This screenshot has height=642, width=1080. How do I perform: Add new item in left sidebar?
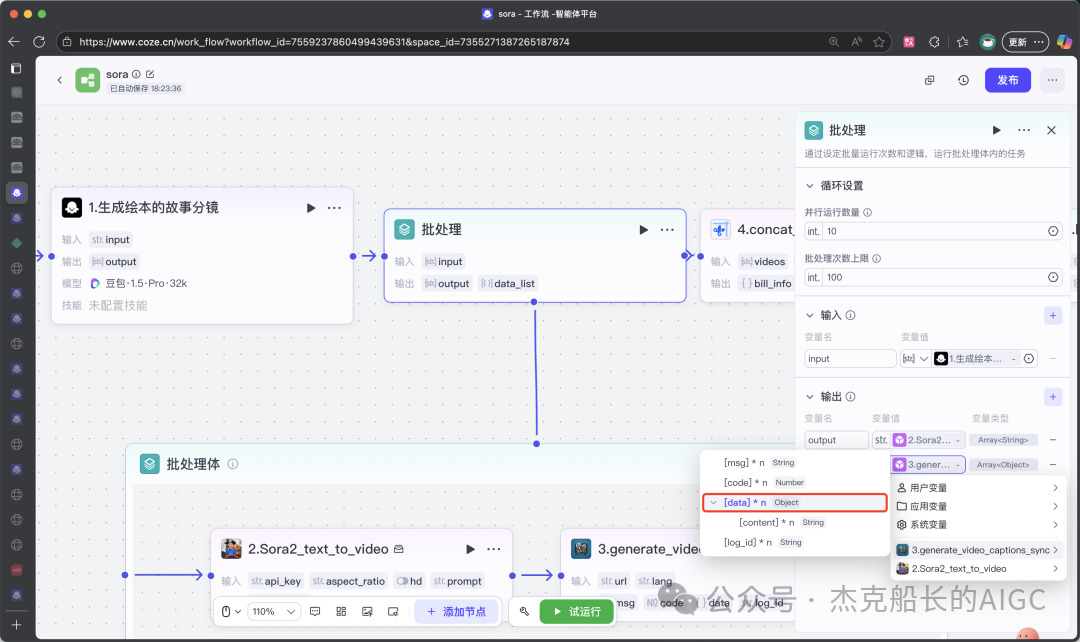click(x=17, y=625)
